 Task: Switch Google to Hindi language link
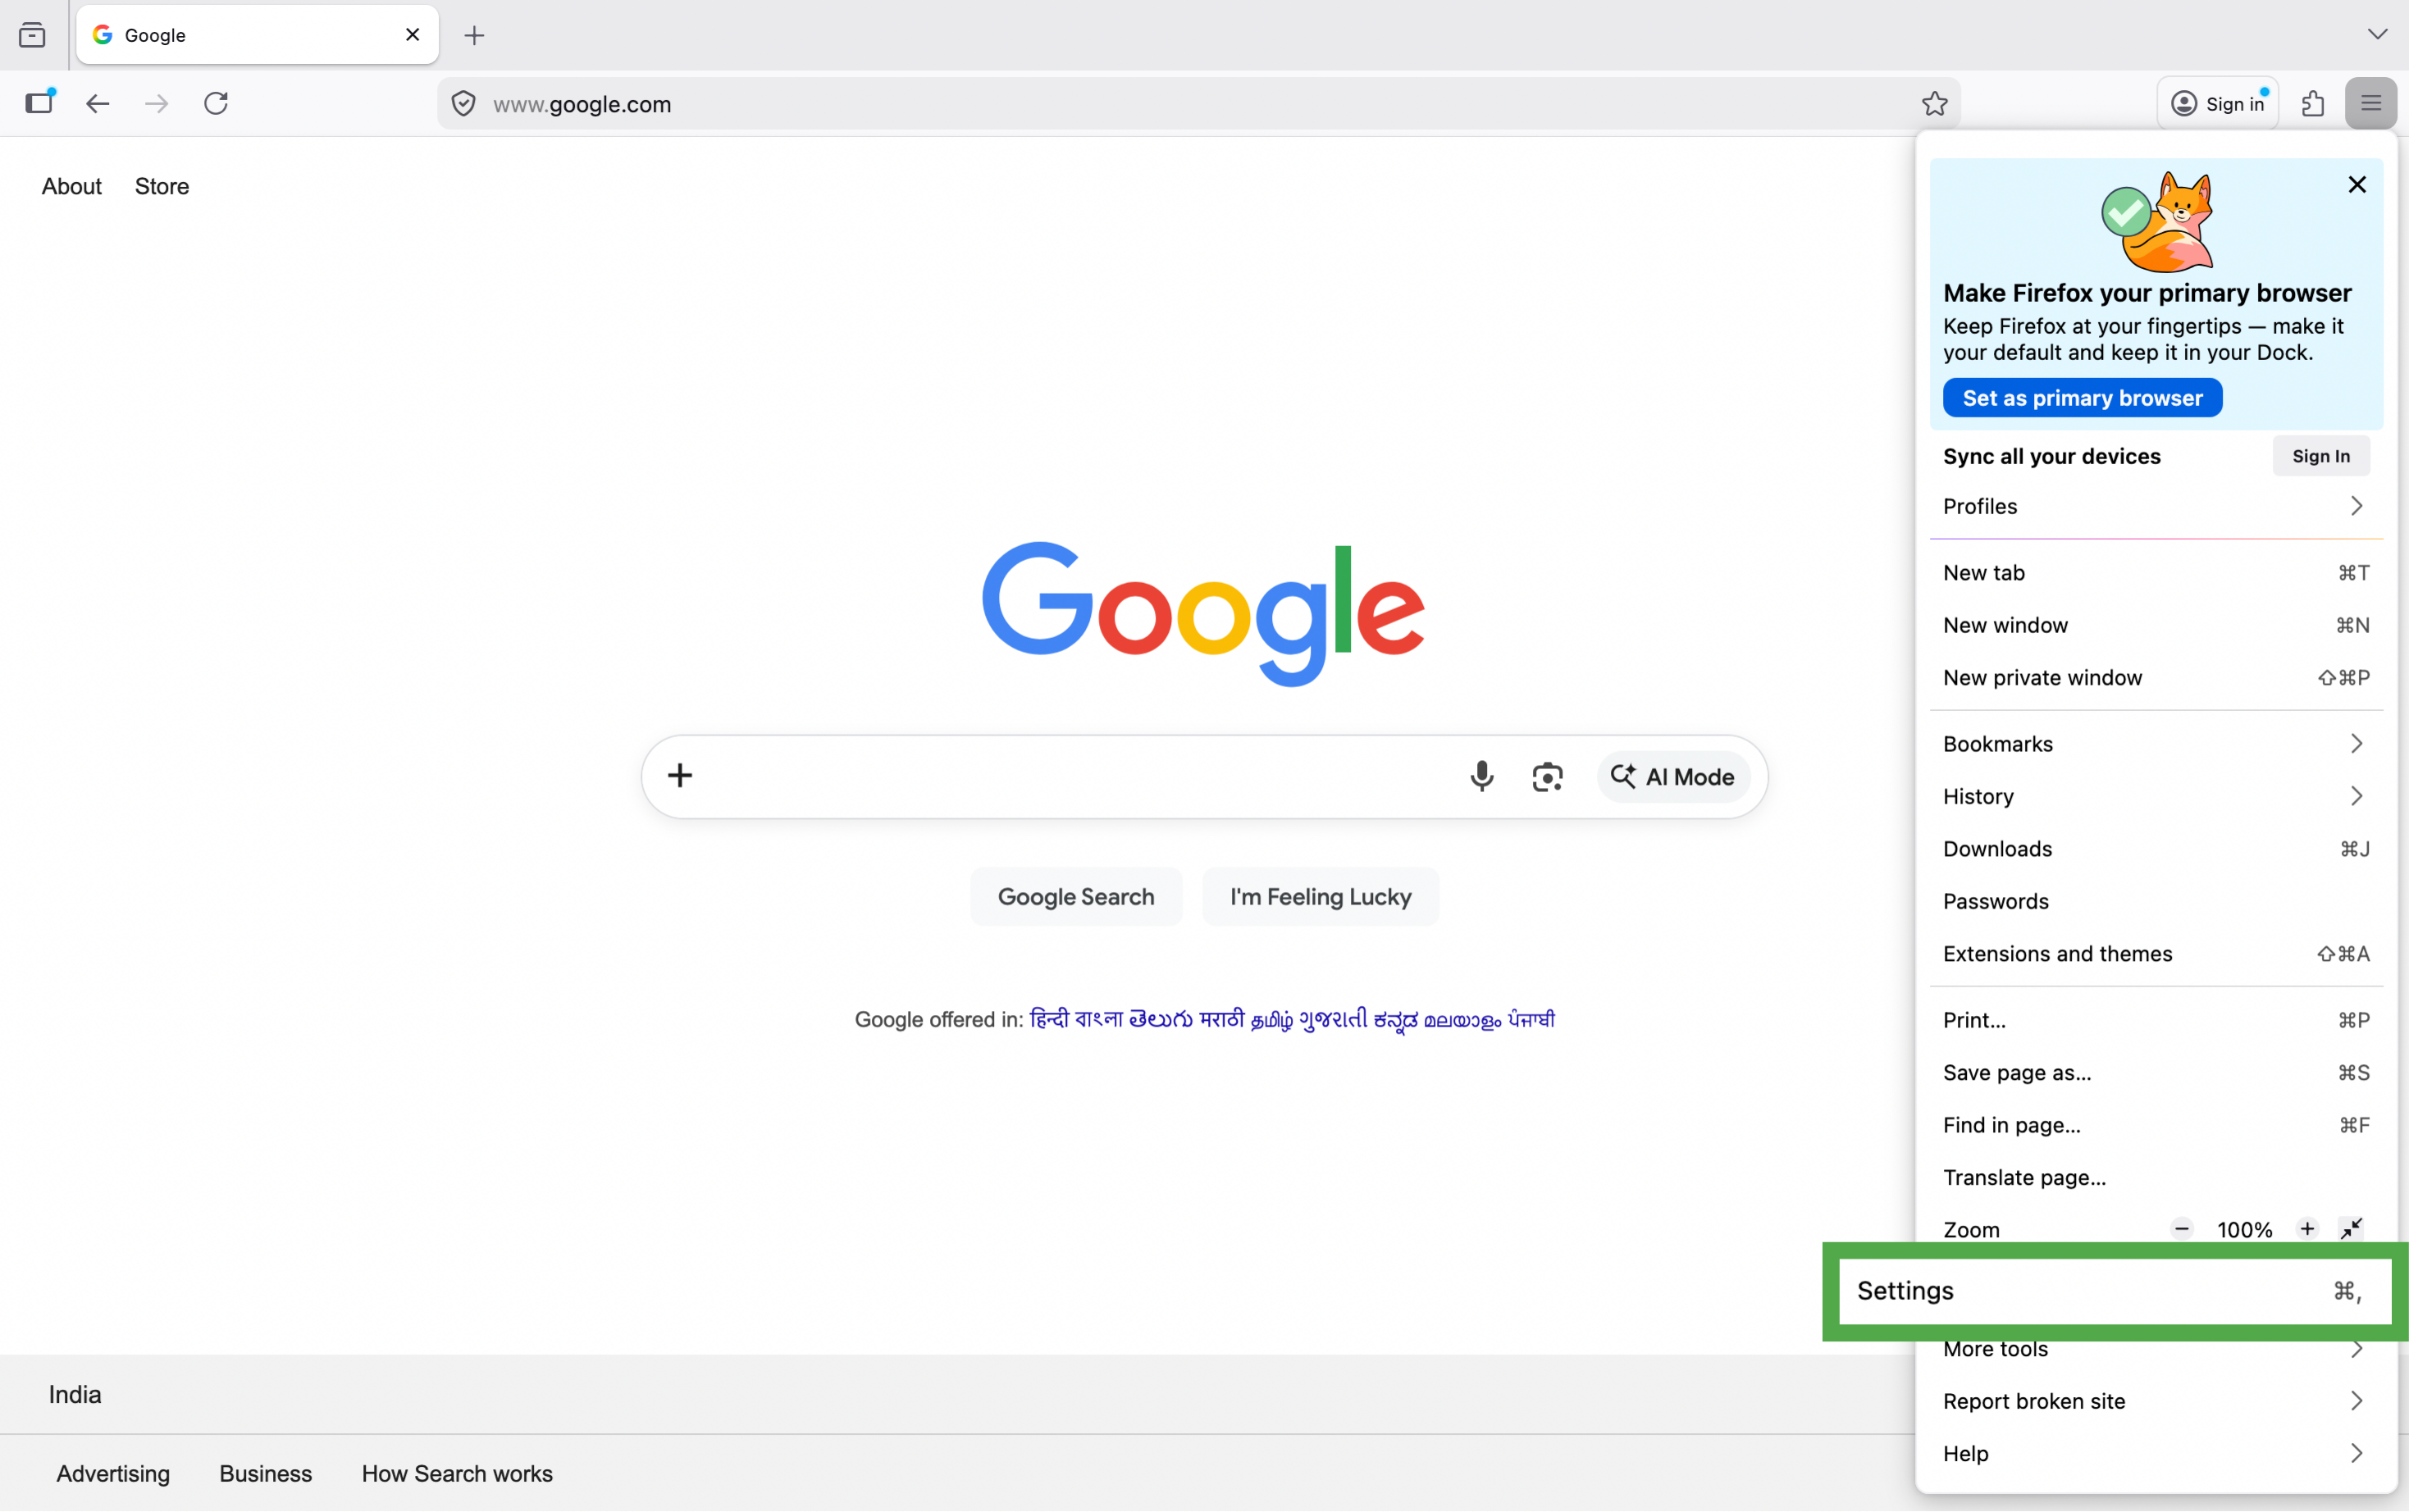(x=1049, y=1019)
